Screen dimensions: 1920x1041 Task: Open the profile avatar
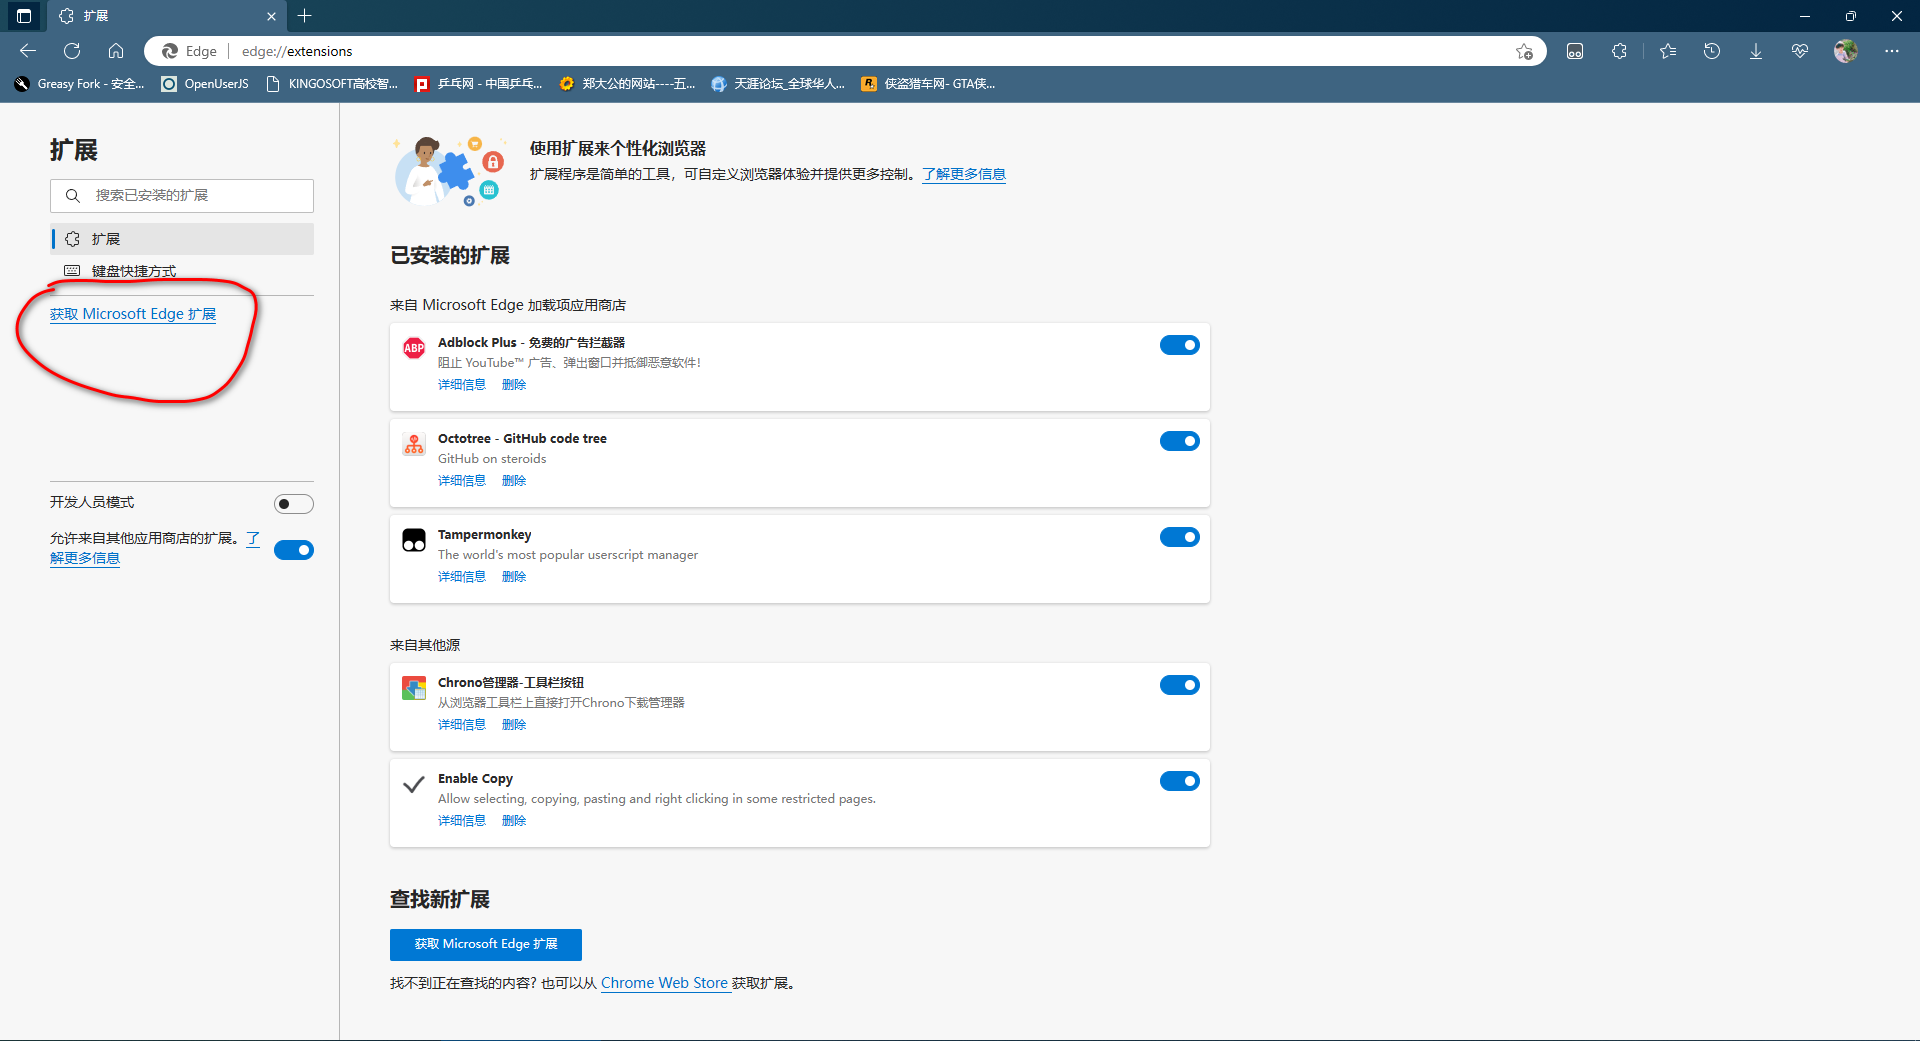point(1846,51)
